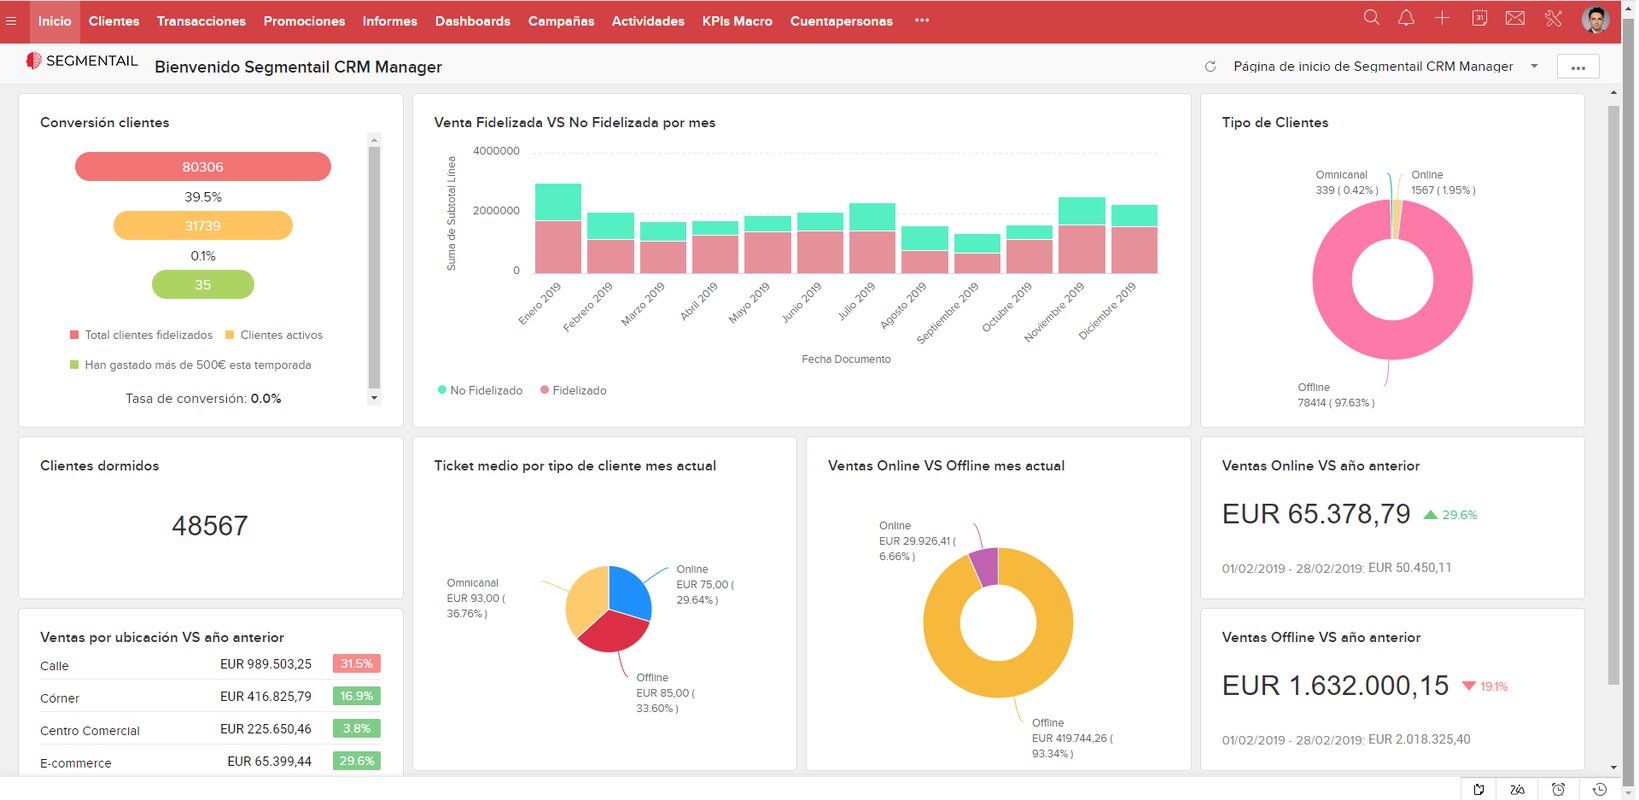Image resolution: width=1639 pixels, height=800 pixels.
Task: Click the Conversión clientes scrollbar down arrow
Action: [374, 398]
